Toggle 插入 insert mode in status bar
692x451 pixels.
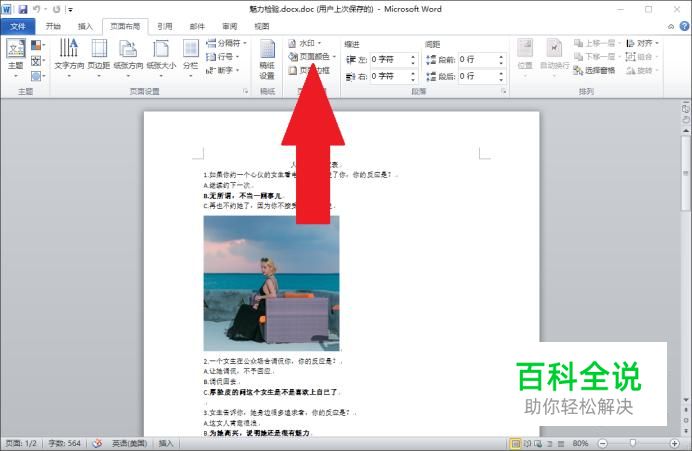(165, 443)
